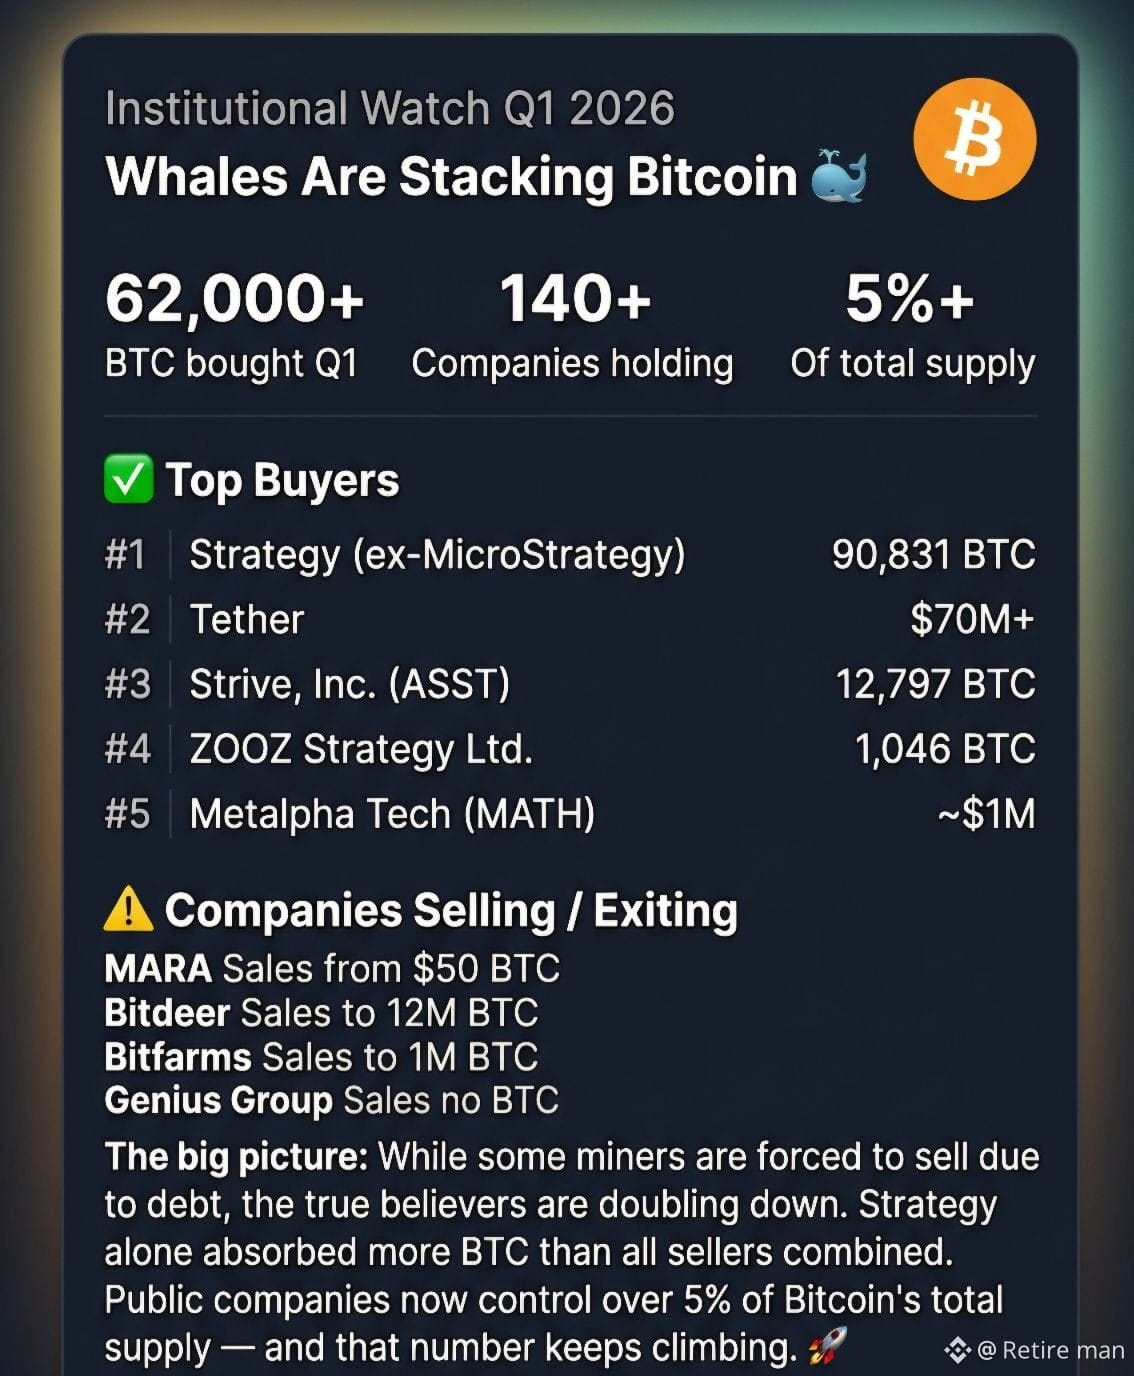Click the Bitdeer sales line

[321, 1013]
